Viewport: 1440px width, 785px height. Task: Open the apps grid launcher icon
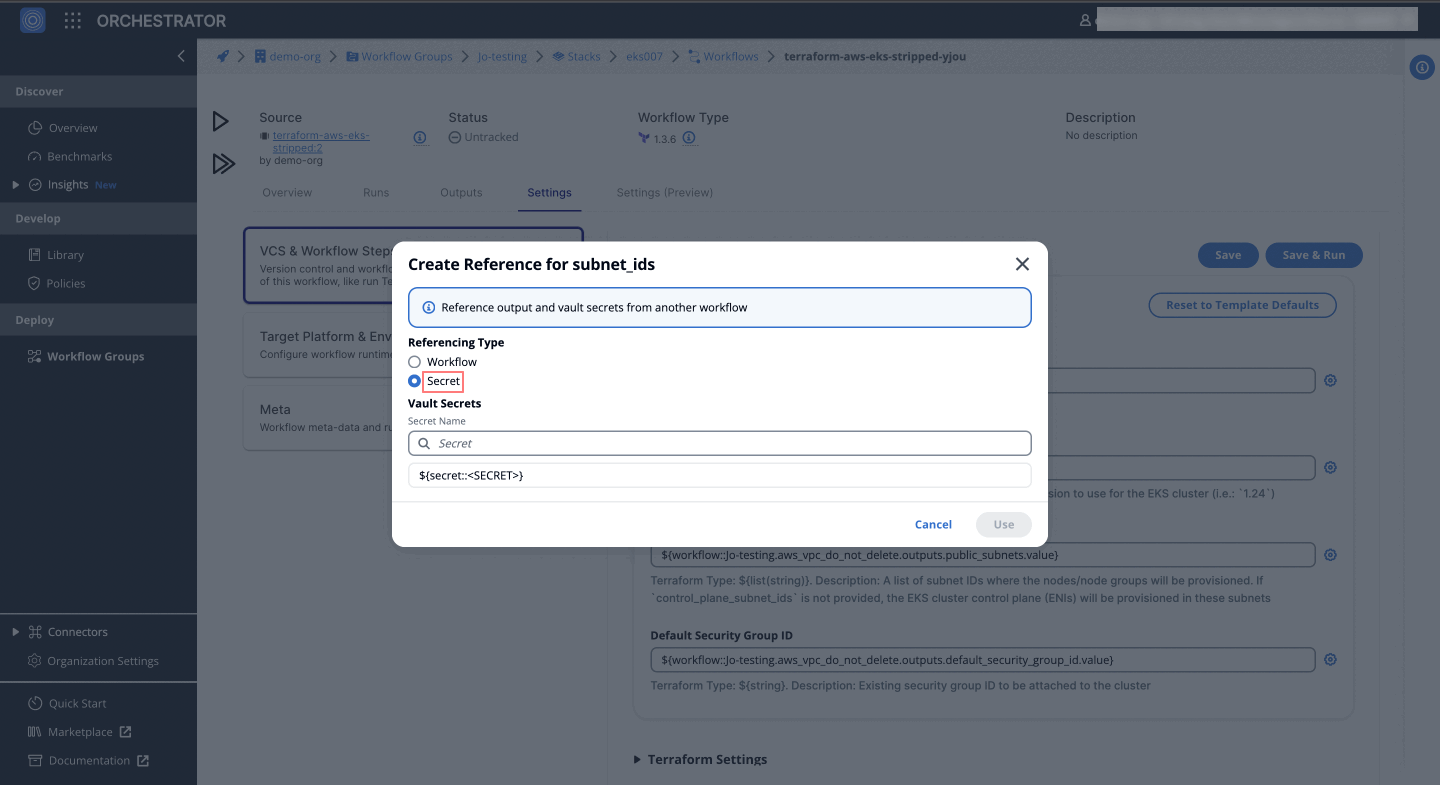[73, 20]
